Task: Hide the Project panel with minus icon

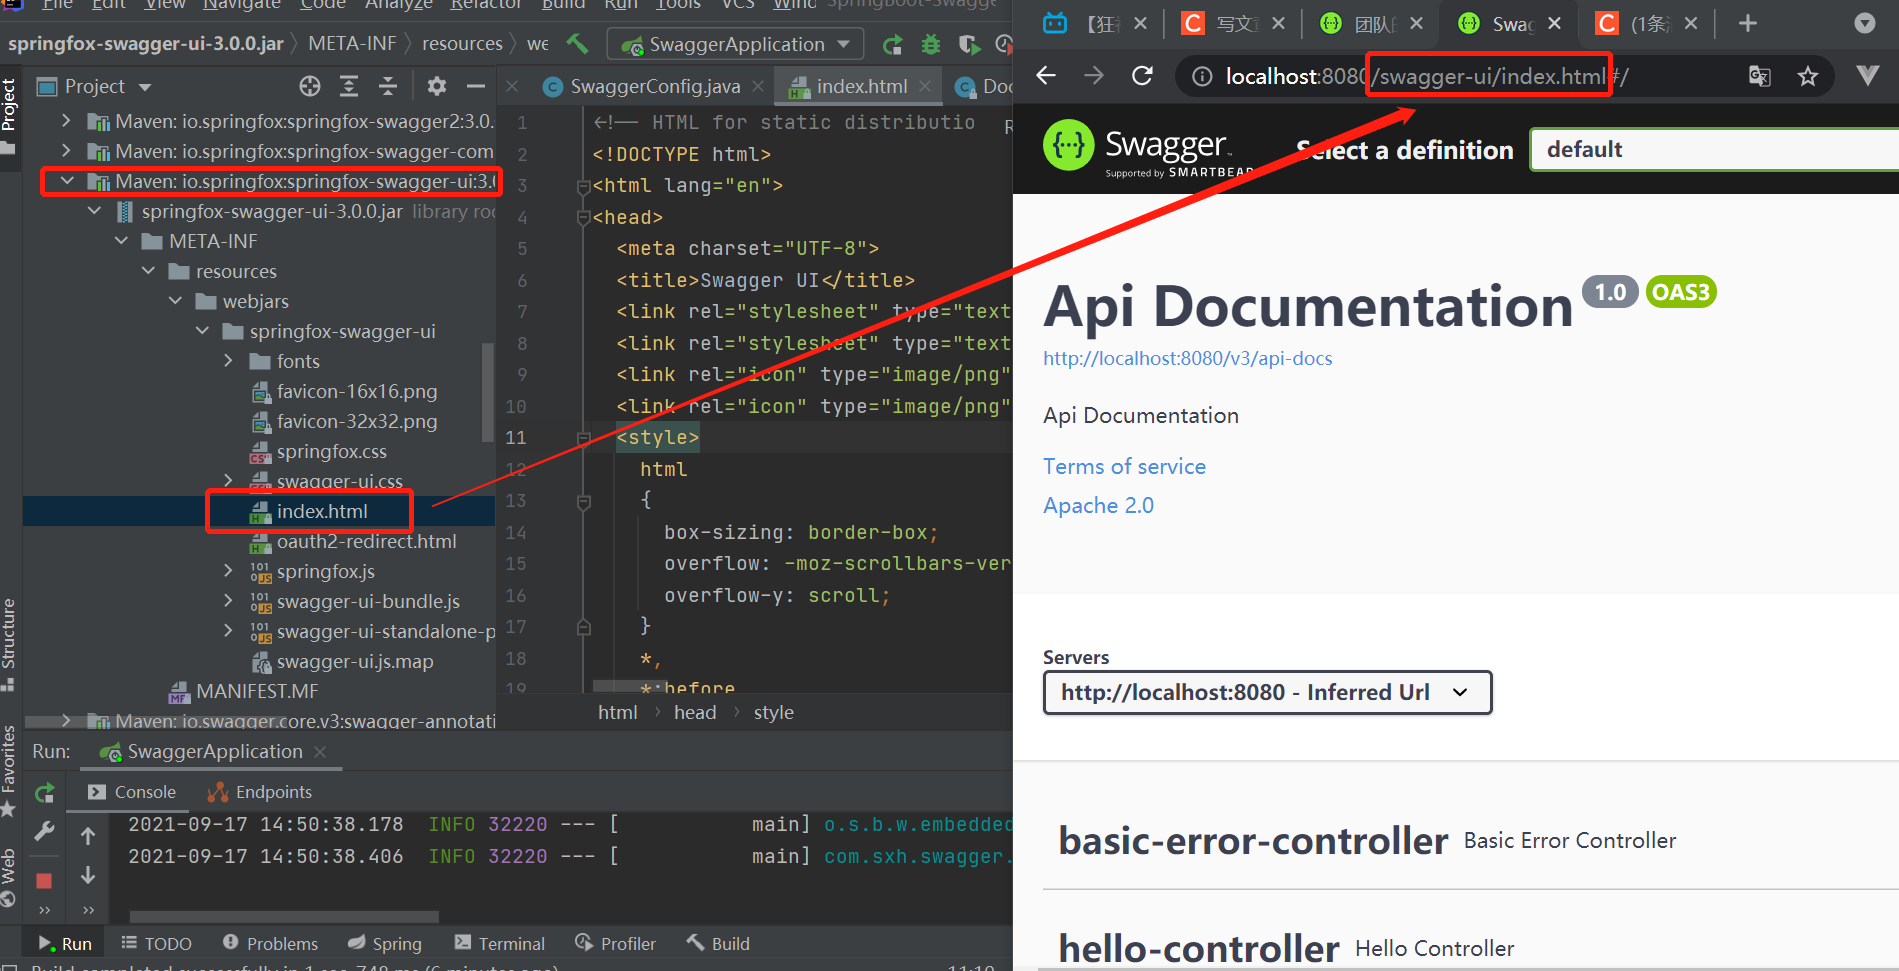Action: [x=476, y=86]
